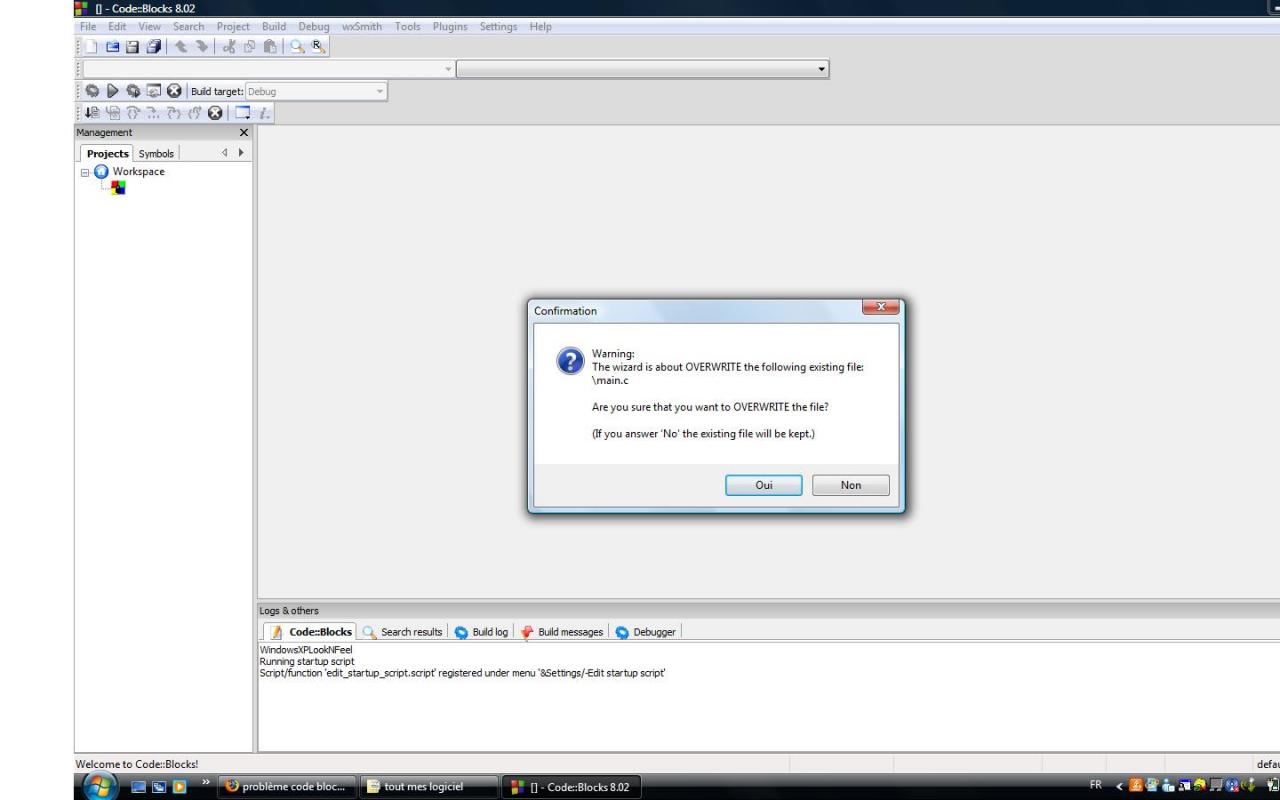The width and height of the screenshot is (1280, 800).
Task: Switch to the Debugger log tab
Action: pyautogui.click(x=646, y=632)
